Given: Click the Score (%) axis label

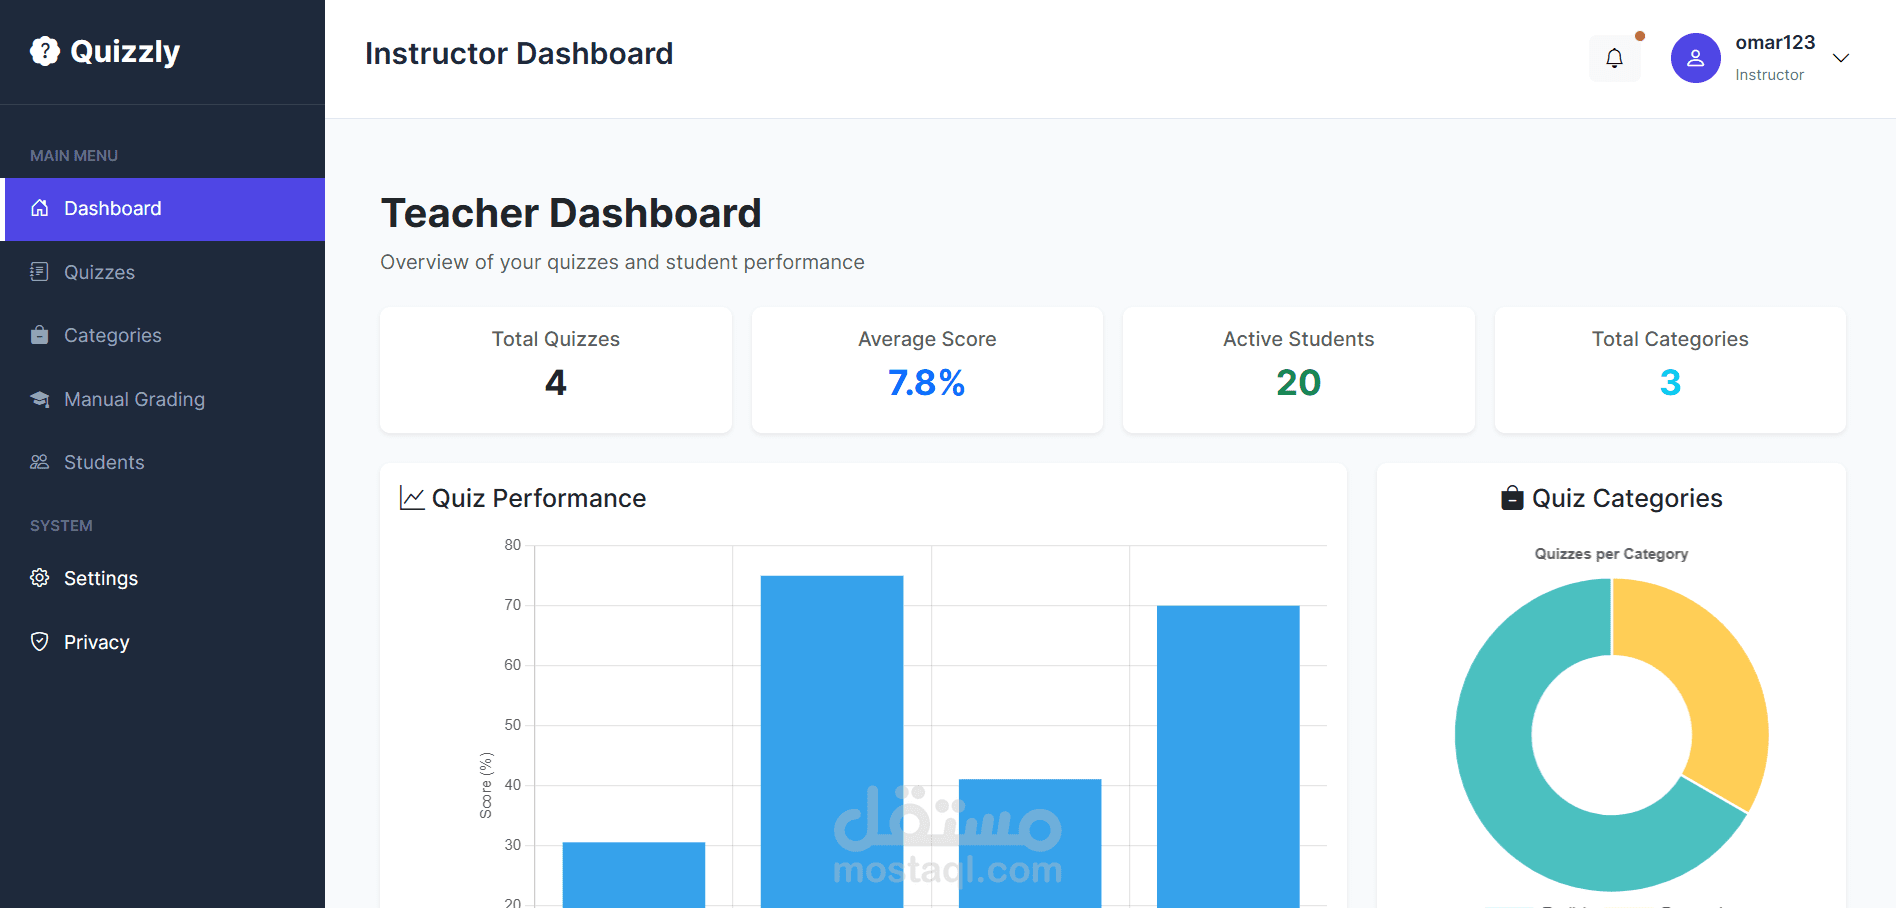Looking at the screenshot, I should [486, 785].
